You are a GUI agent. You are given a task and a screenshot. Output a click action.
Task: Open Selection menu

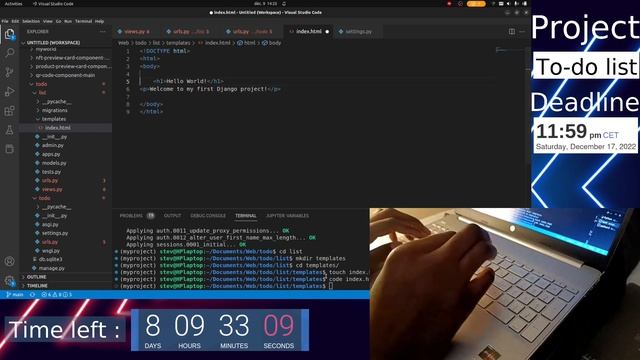[31, 21]
